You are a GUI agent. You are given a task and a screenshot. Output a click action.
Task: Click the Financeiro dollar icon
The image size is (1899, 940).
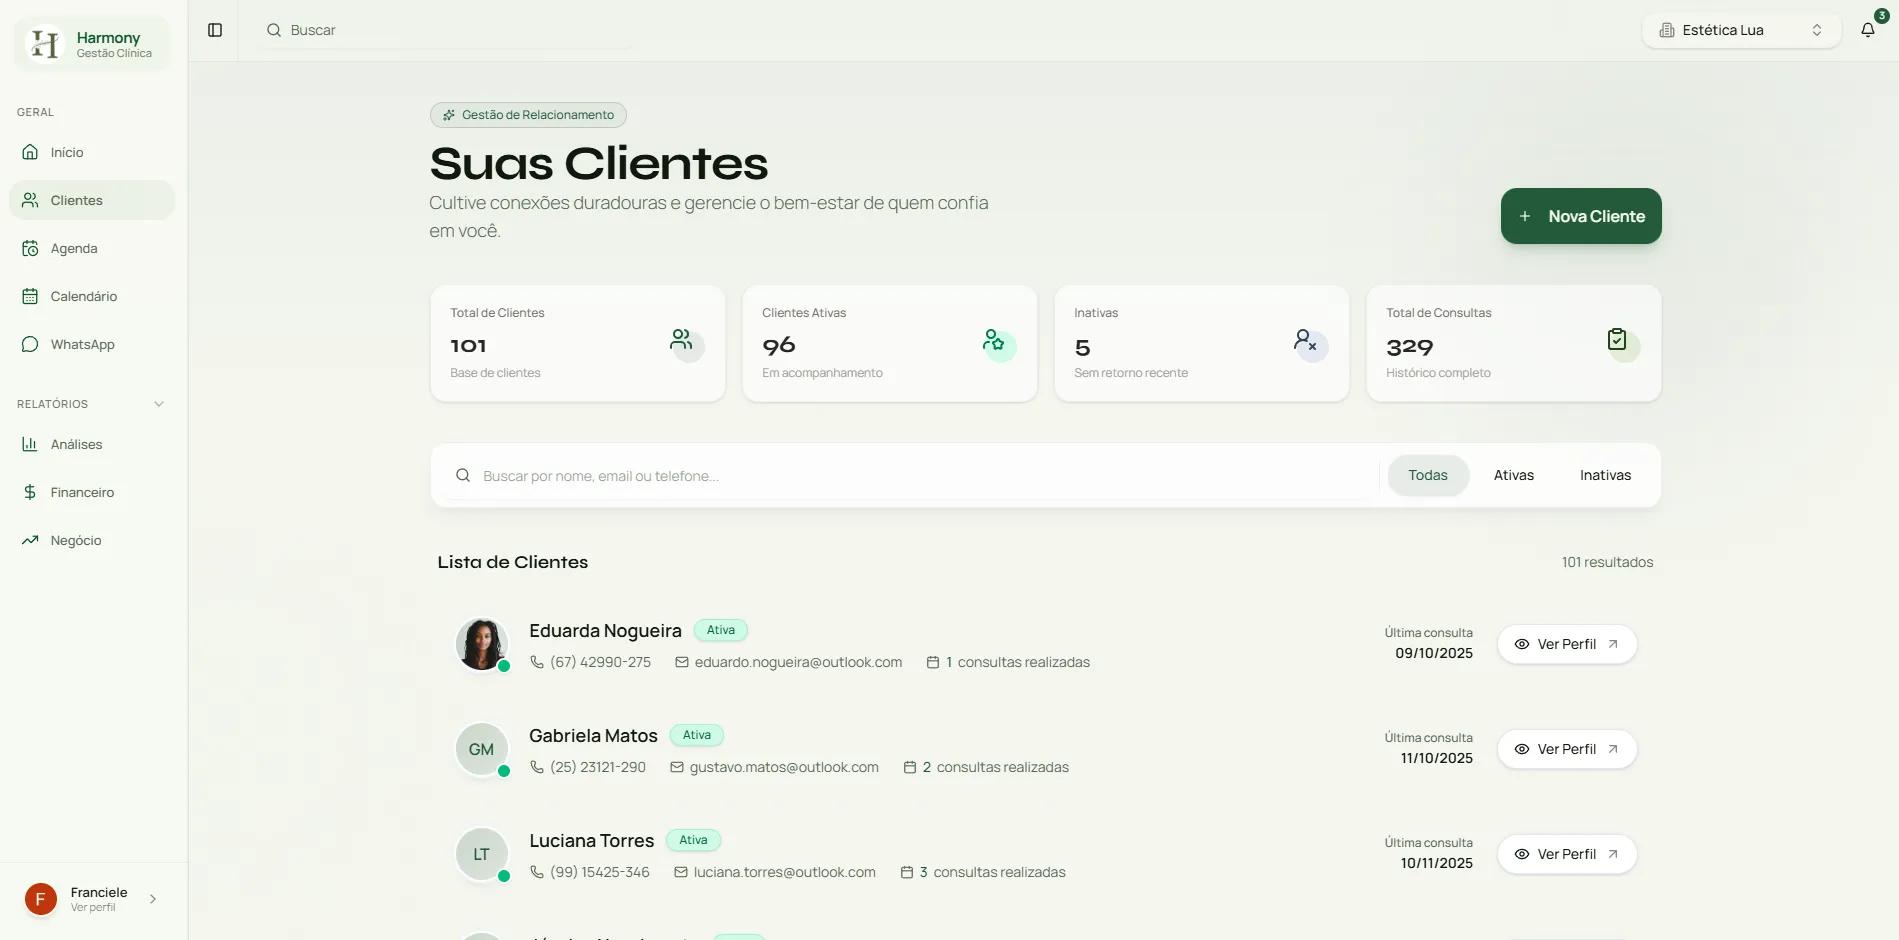pos(30,492)
